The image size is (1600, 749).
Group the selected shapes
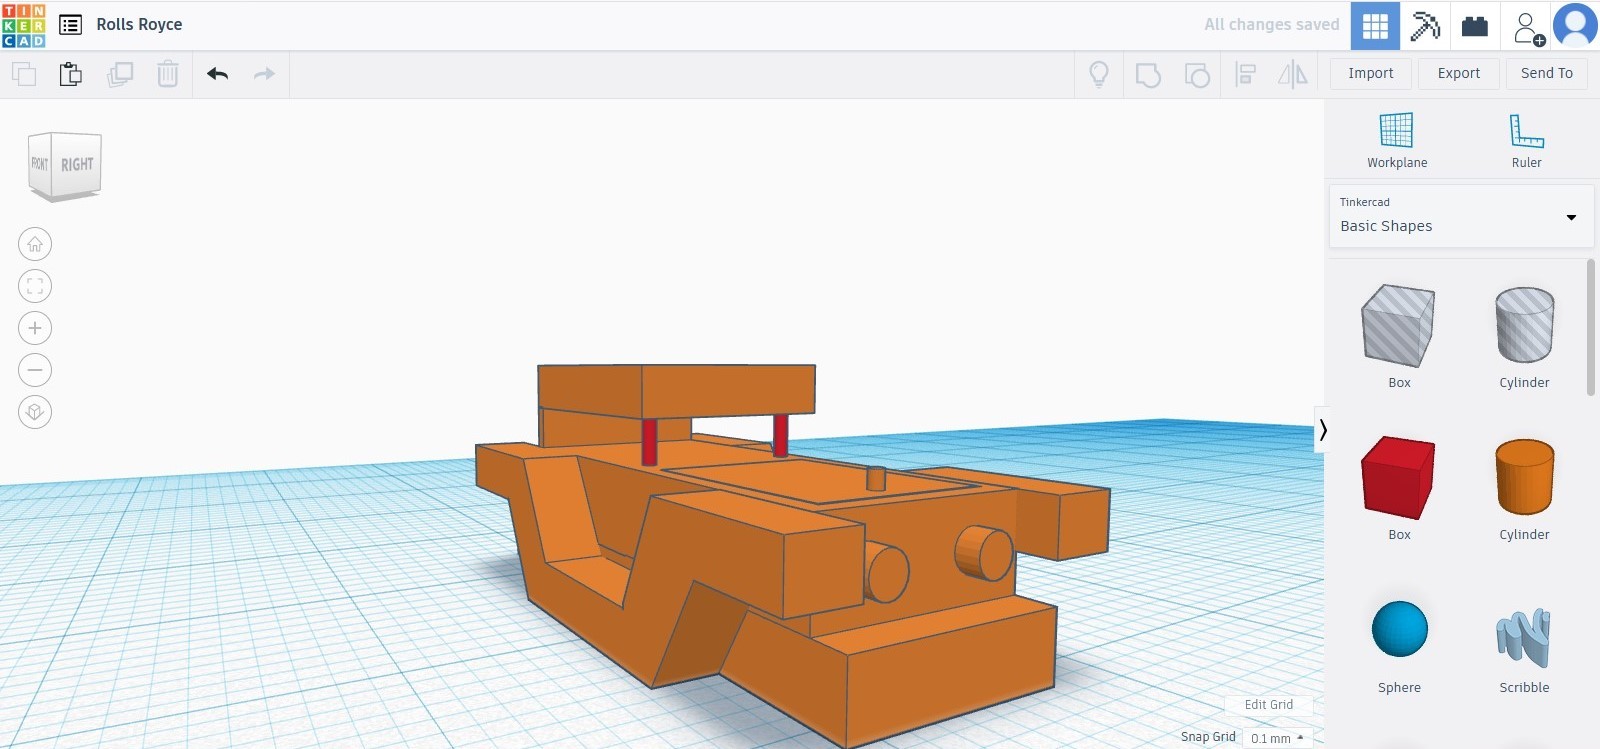tap(1148, 74)
